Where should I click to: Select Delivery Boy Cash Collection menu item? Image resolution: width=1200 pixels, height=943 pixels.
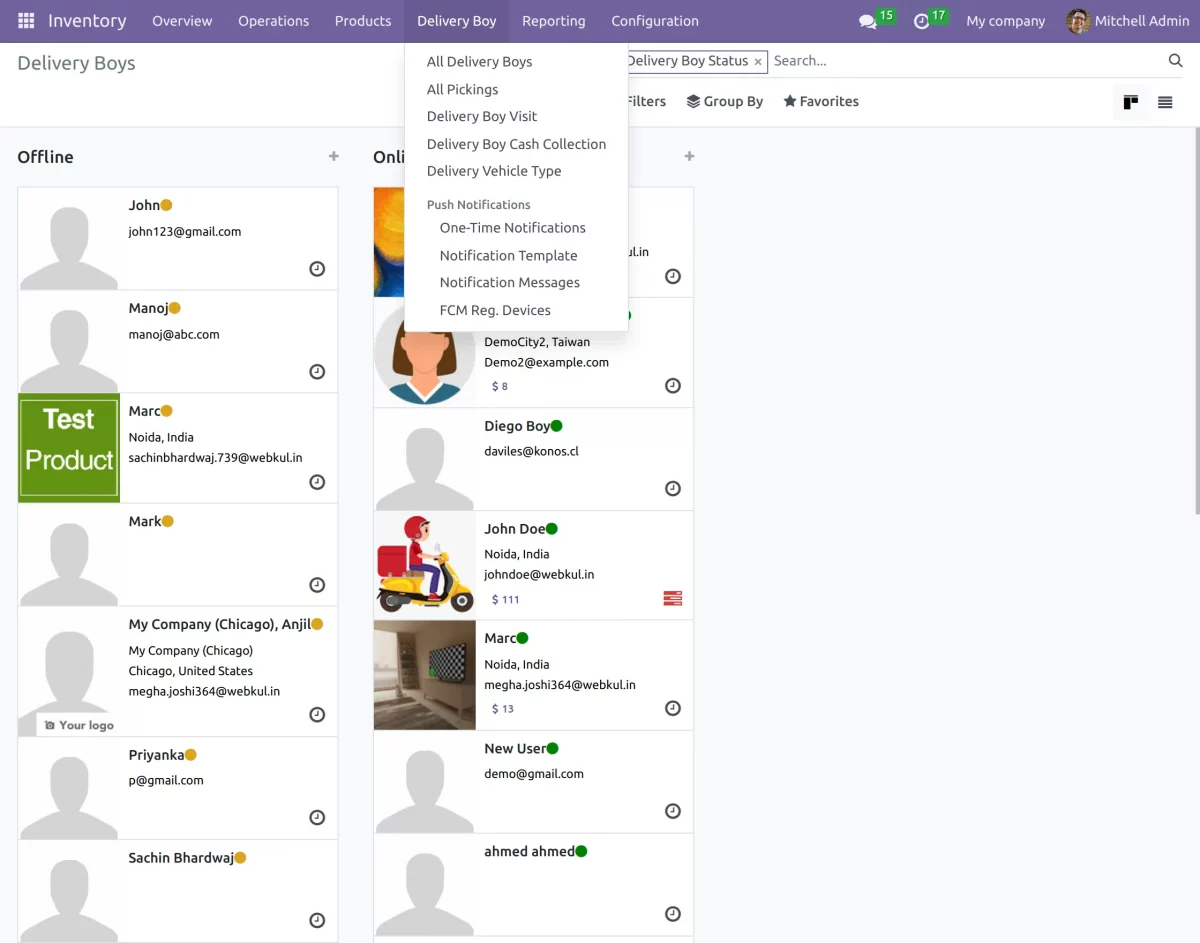click(x=516, y=144)
